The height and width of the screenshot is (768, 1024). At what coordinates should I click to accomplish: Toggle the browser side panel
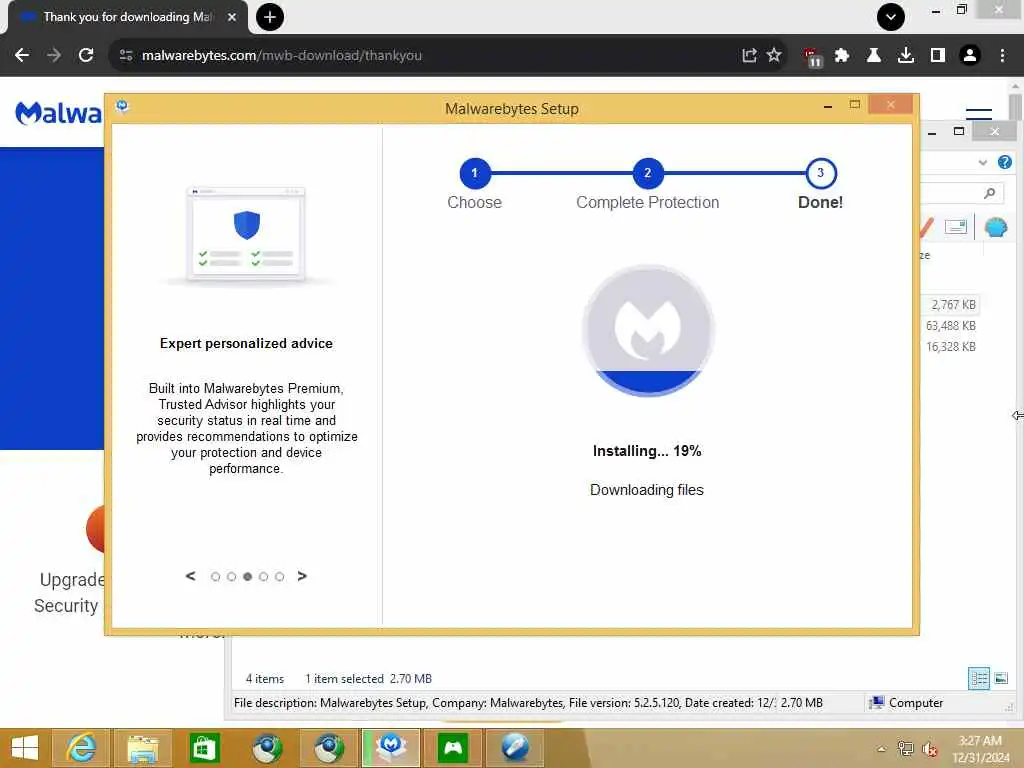(x=938, y=56)
